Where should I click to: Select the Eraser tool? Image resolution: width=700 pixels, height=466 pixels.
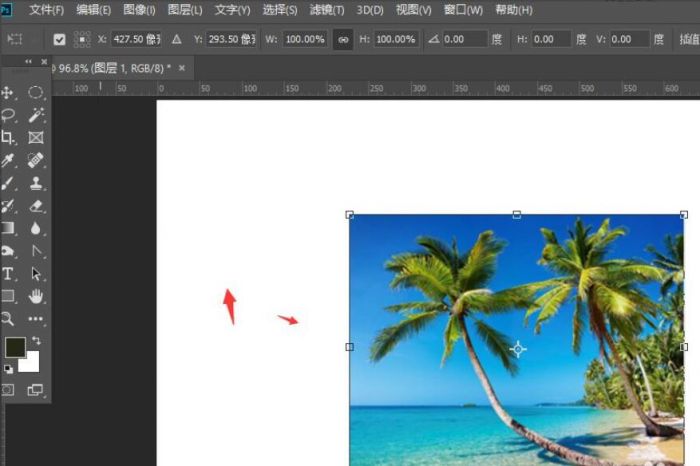click(36, 206)
